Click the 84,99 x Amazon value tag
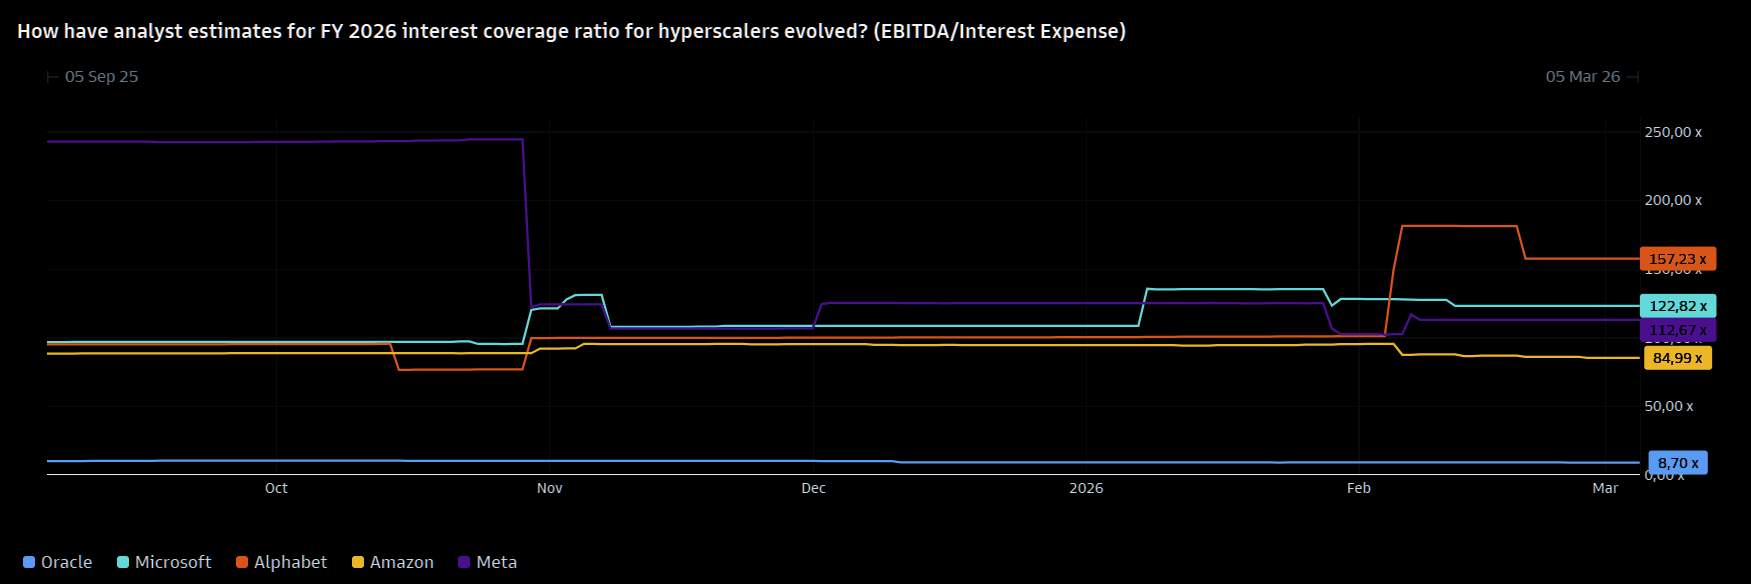1751x584 pixels. click(x=1677, y=358)
